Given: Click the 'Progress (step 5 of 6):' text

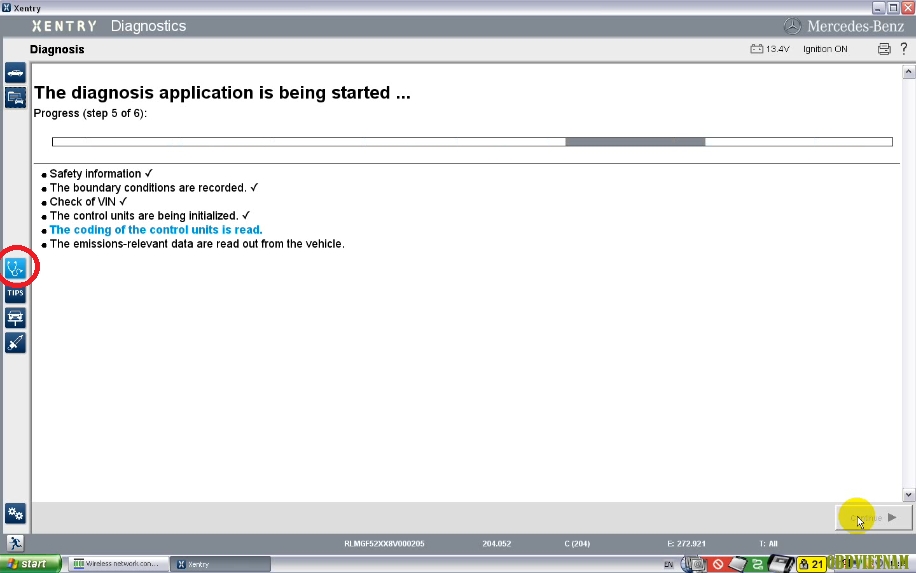Looking at the screenshot, I should (x=90, y=113).
